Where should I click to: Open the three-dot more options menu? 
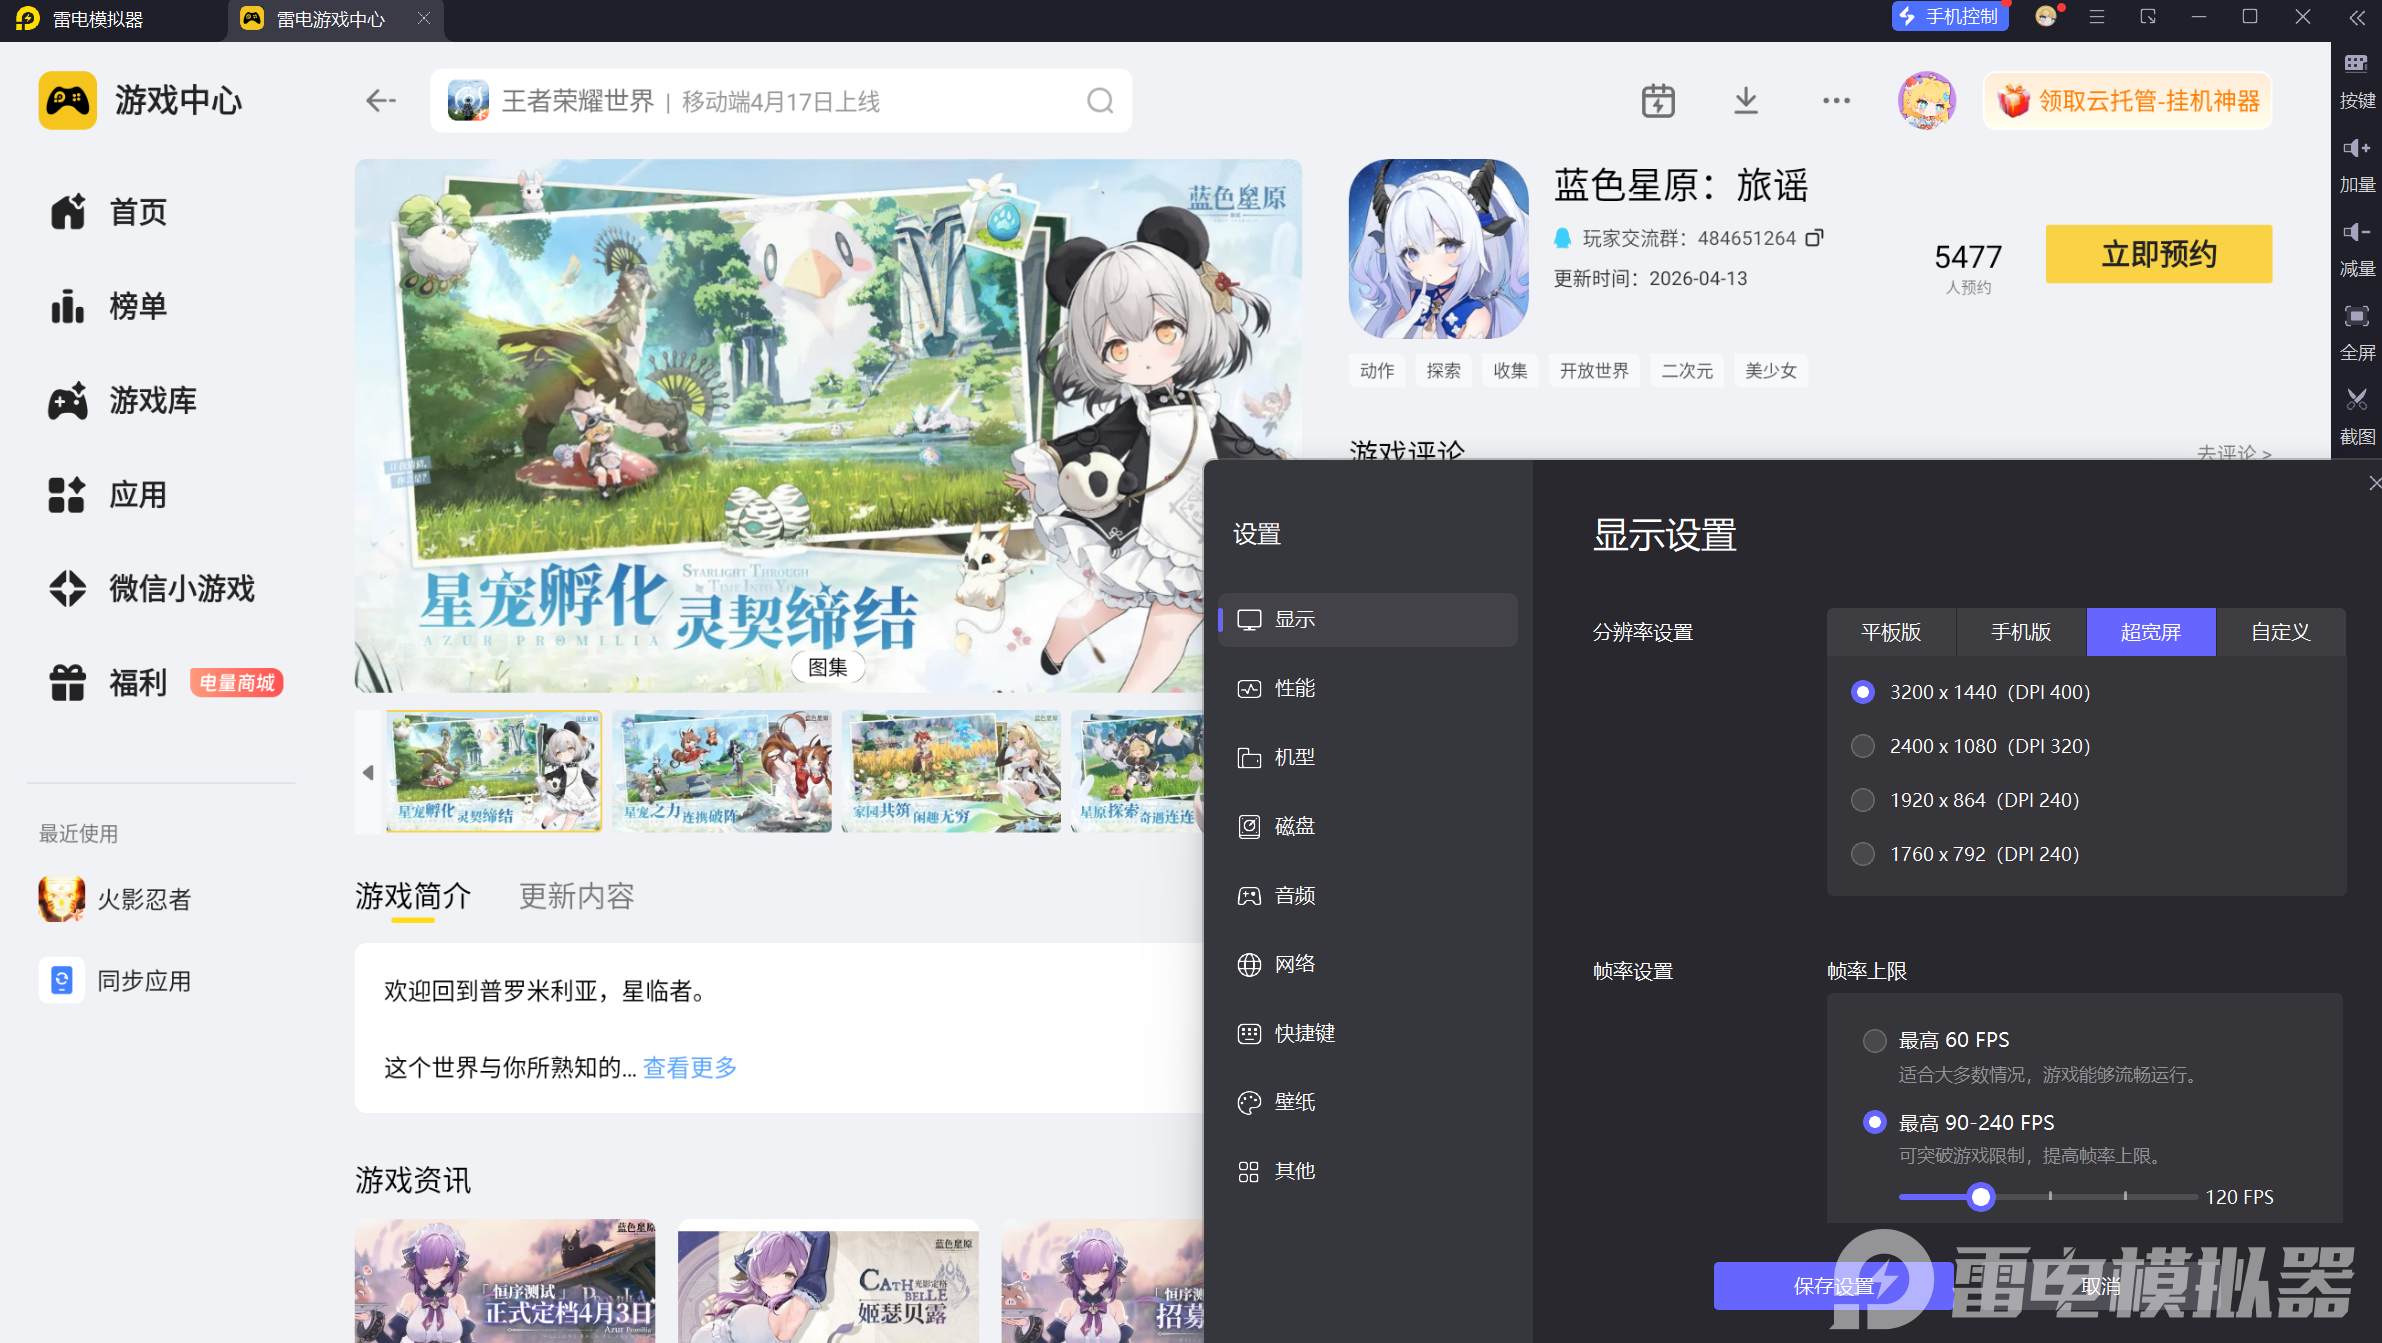tap(1836, 101)
